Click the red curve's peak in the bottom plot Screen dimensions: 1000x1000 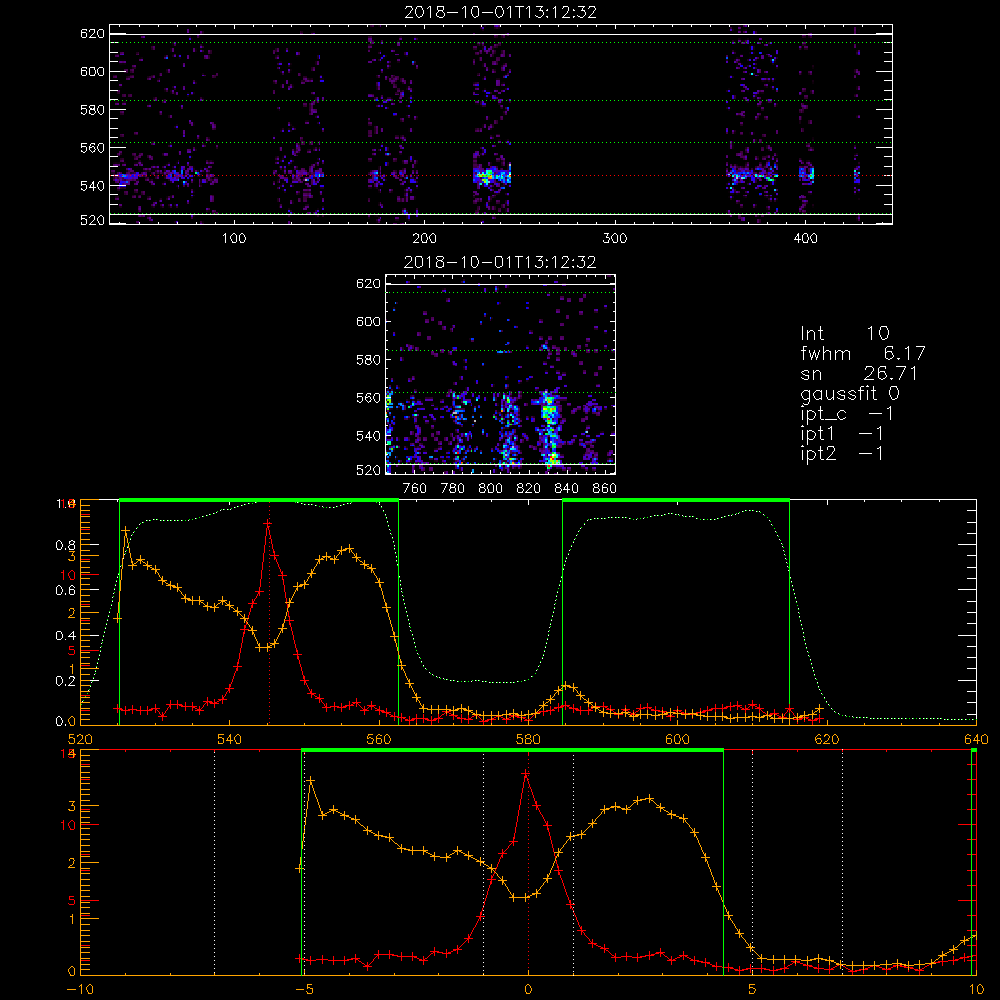(x=526, y=773)
